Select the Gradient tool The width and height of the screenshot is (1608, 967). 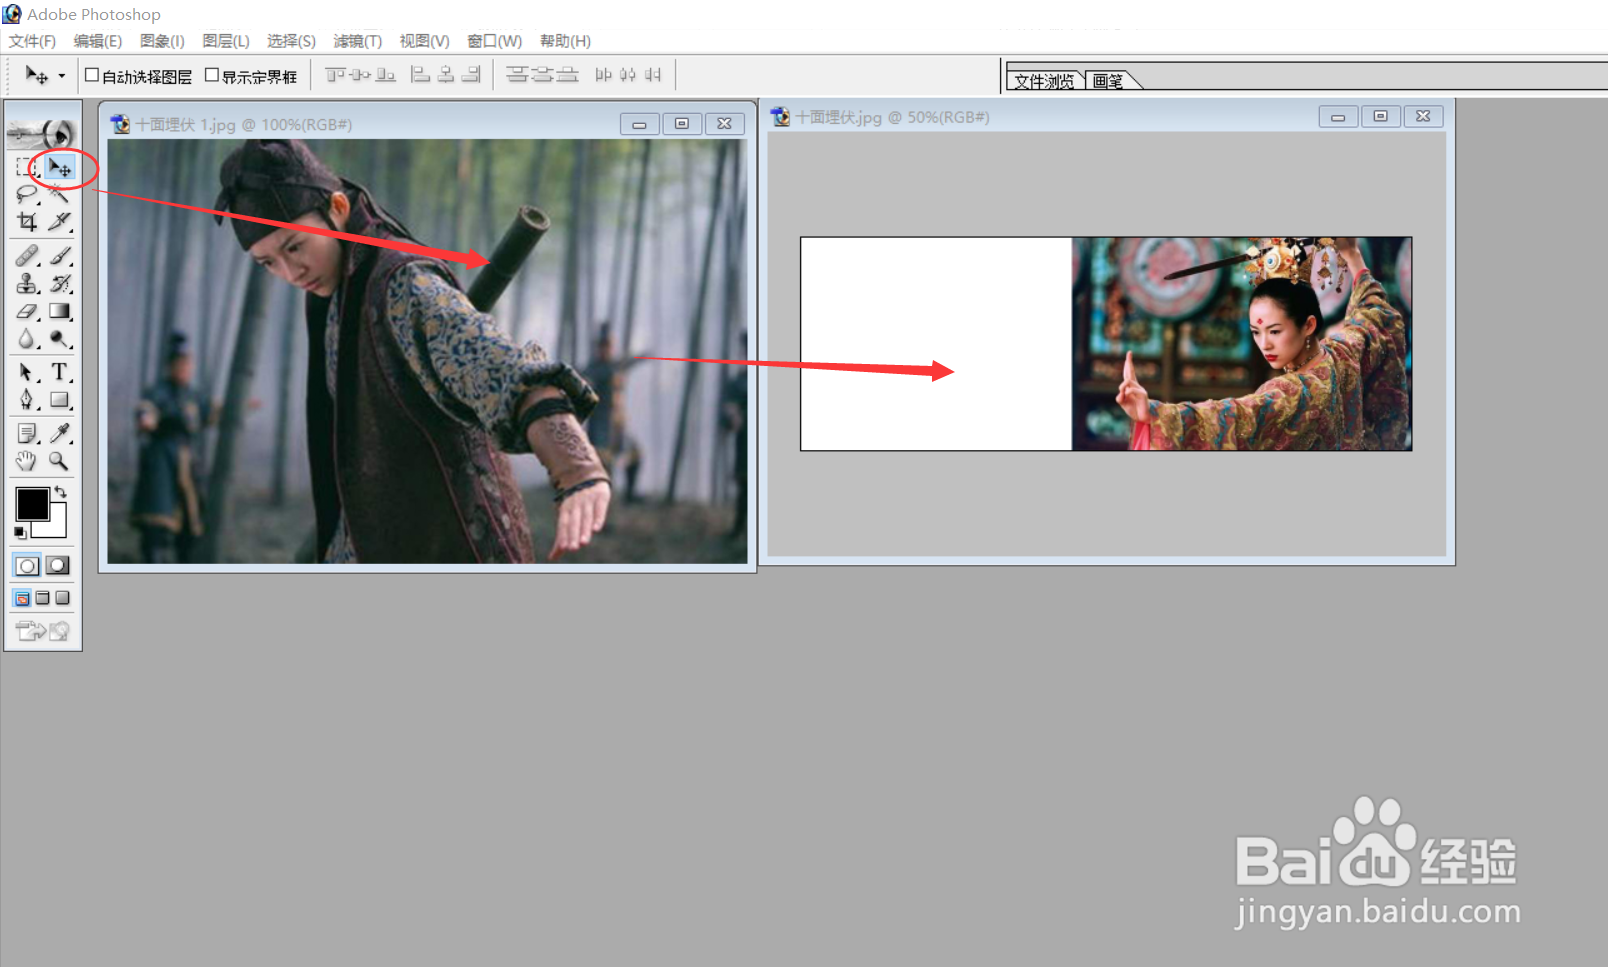click(60, 312)
